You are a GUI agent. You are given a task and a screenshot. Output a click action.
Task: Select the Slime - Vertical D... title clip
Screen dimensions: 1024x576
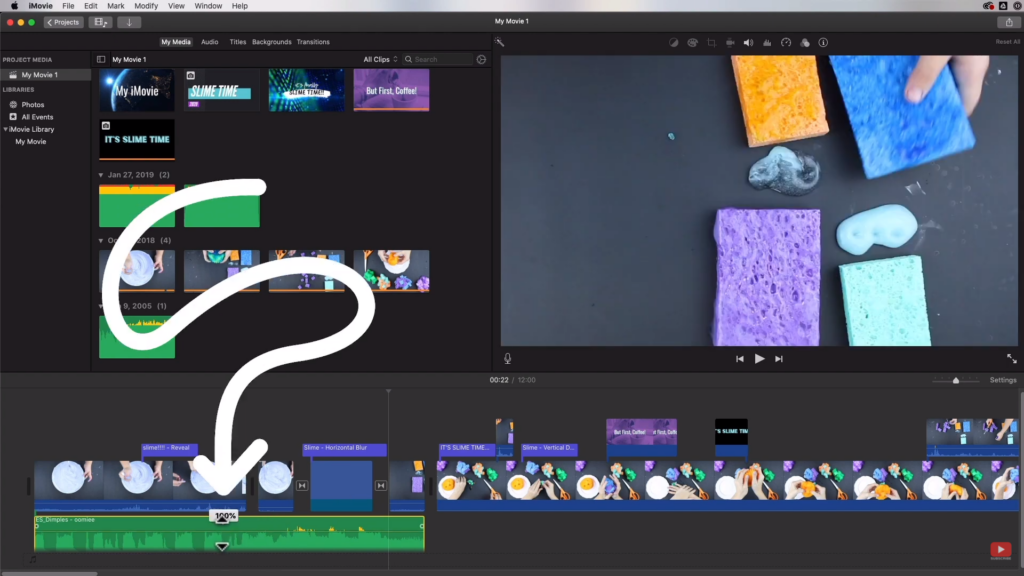[549, 449]
